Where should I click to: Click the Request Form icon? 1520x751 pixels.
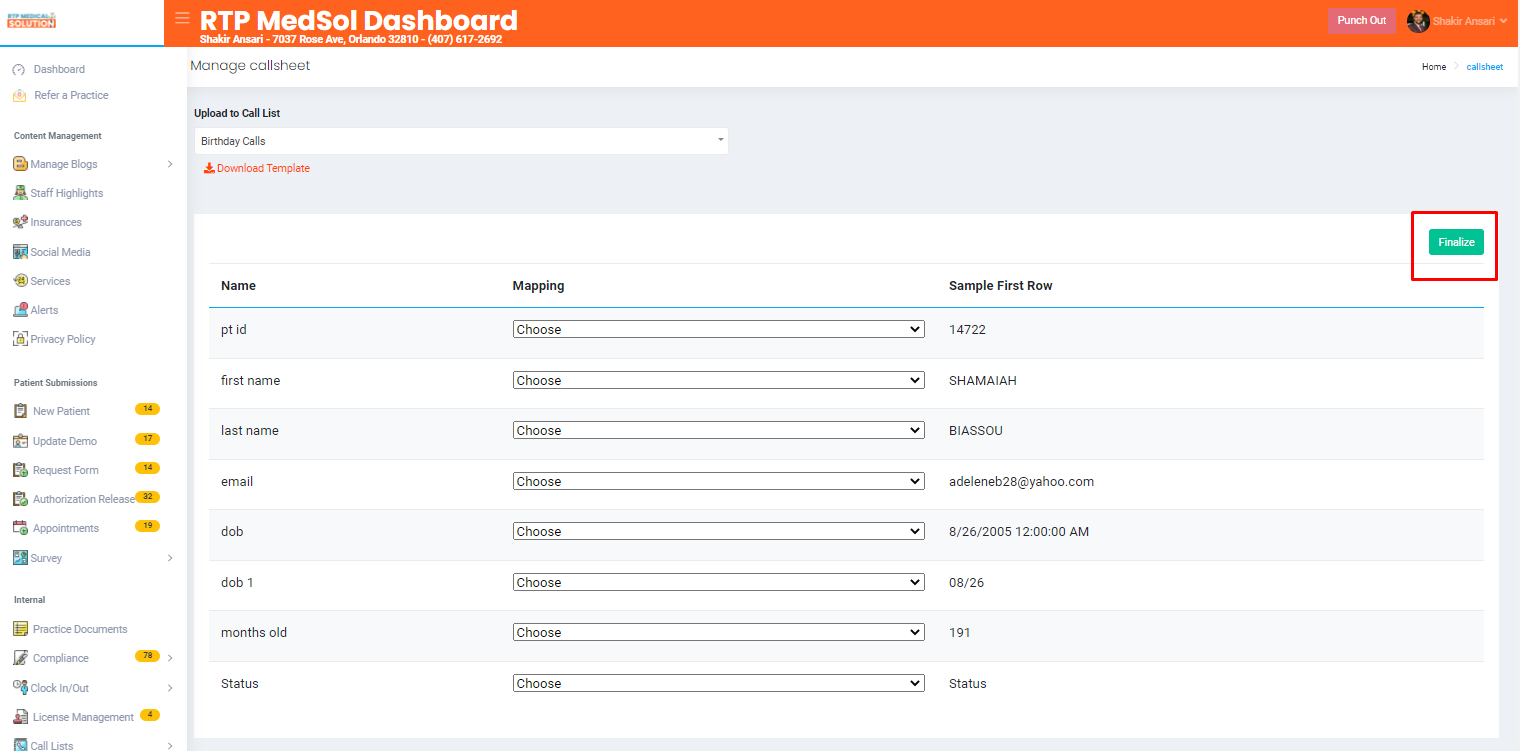click(20, 470)
